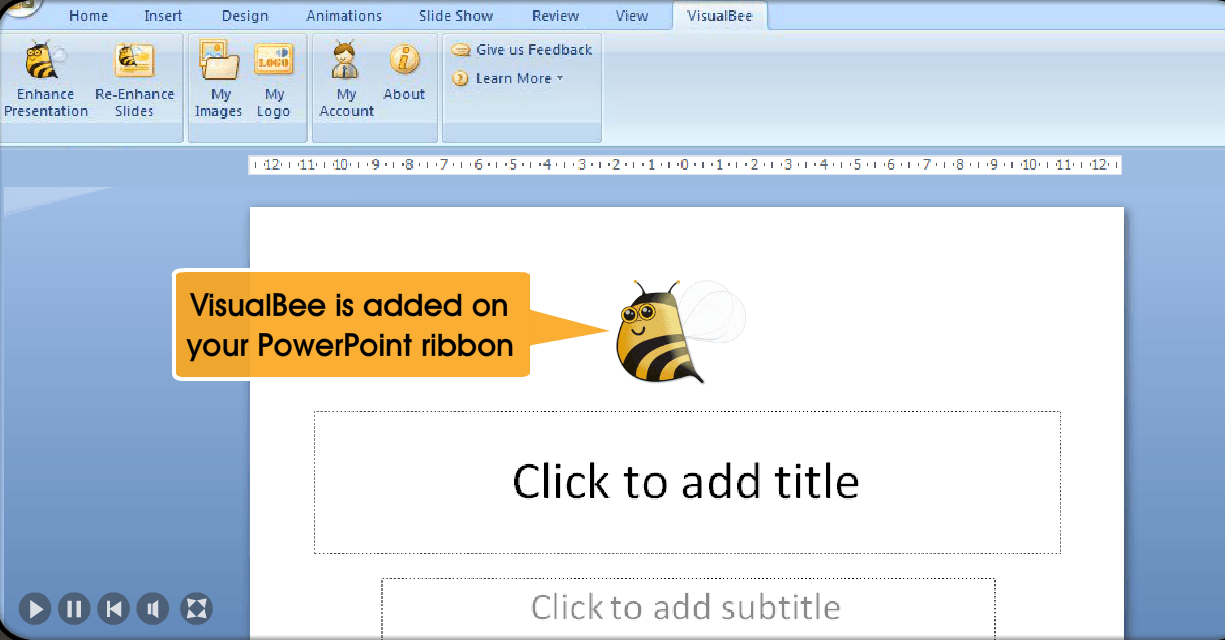The image size is (1225, 640).
Task: Click the play video control
Action: coord(34,608)
